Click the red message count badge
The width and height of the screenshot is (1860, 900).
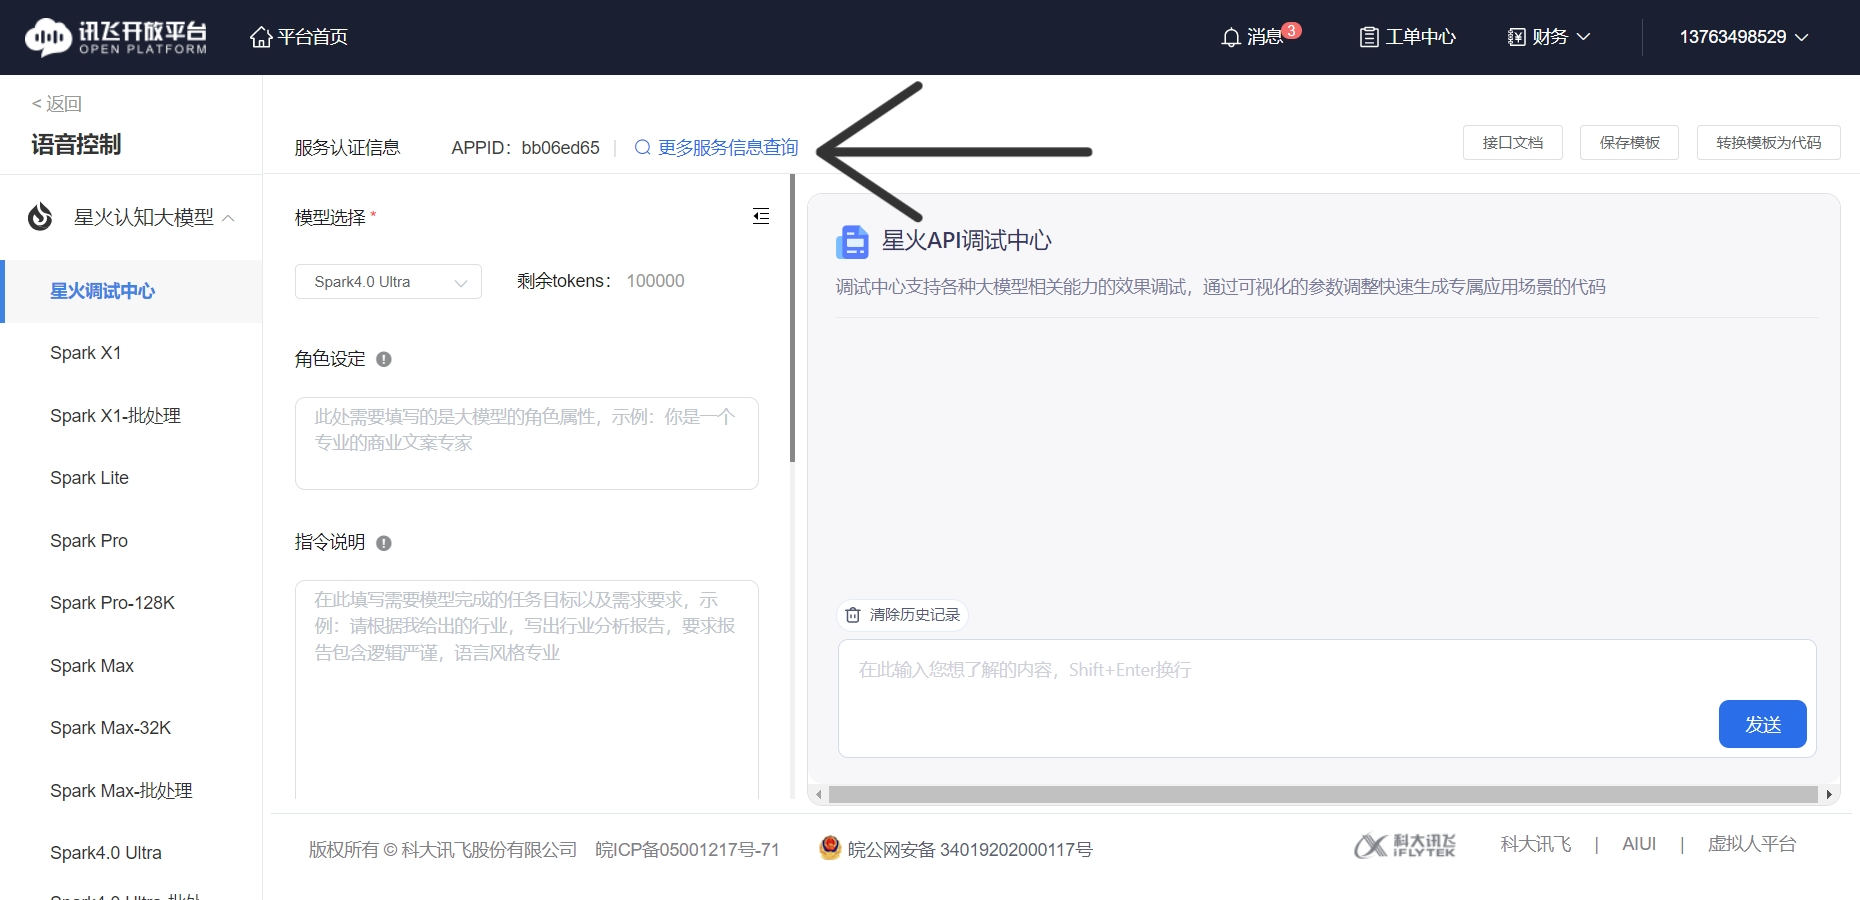click(x=1292, y=30)
